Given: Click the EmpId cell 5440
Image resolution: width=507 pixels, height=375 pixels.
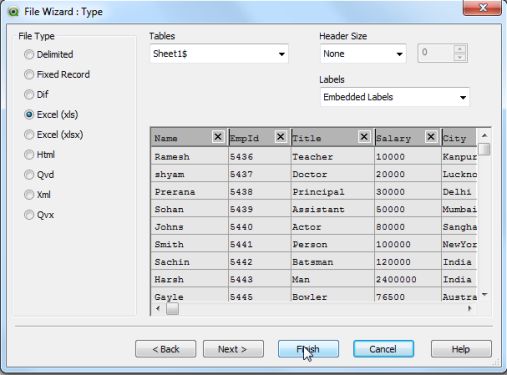Looking at the screenshot, I should (260, 227).
